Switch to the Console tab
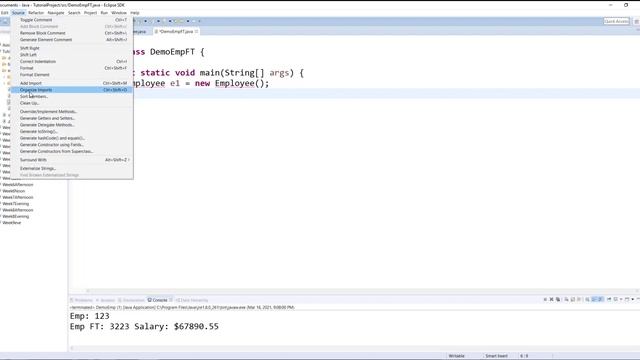Screen dimensions: 640x360 pyautogui.click(x=160, y=300)
